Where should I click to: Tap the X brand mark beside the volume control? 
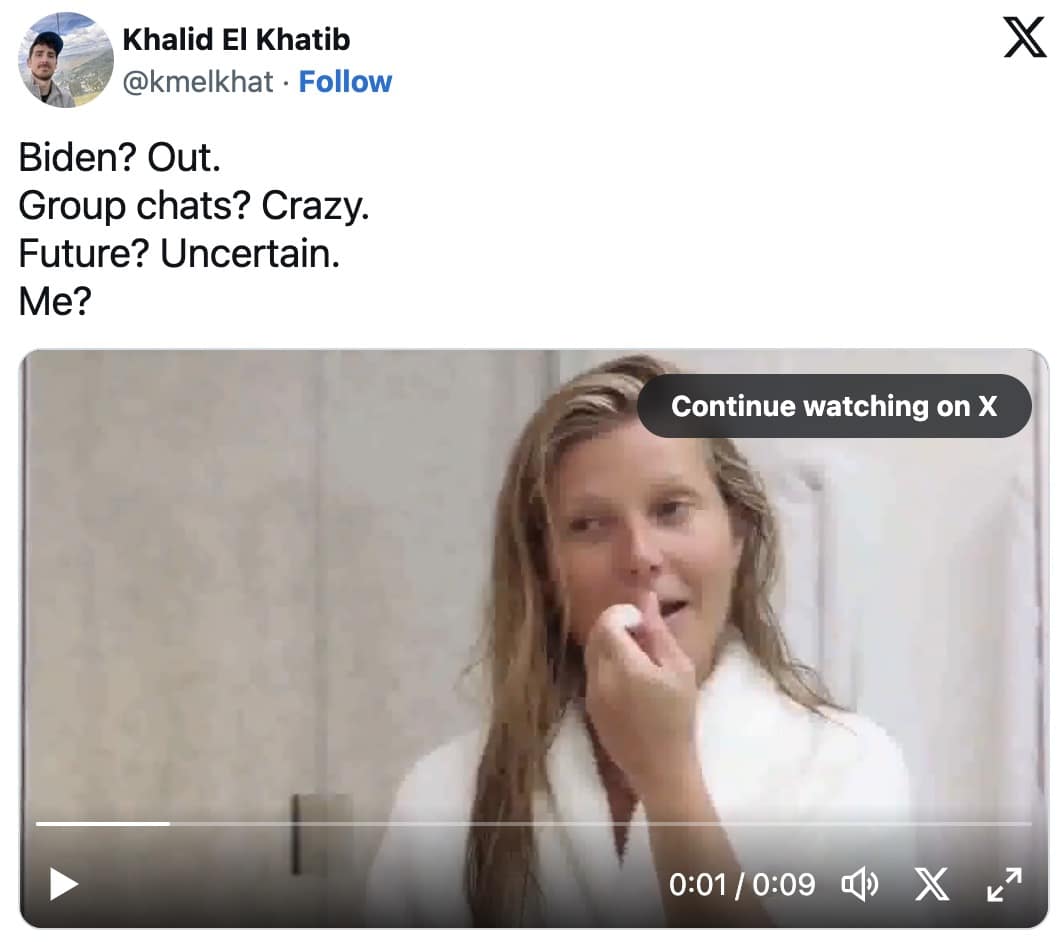pyautogui.click(x=932, y=884)
